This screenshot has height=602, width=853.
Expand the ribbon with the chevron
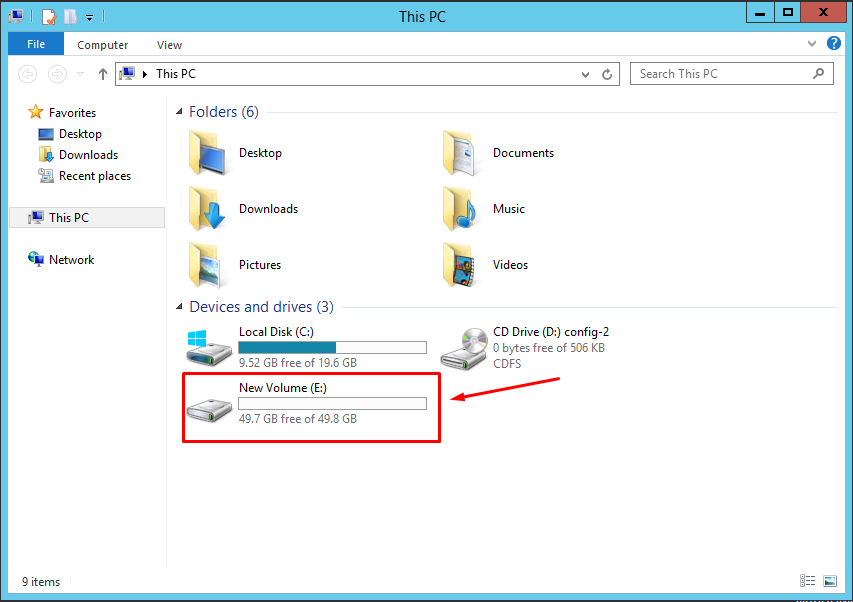point(812,44)
